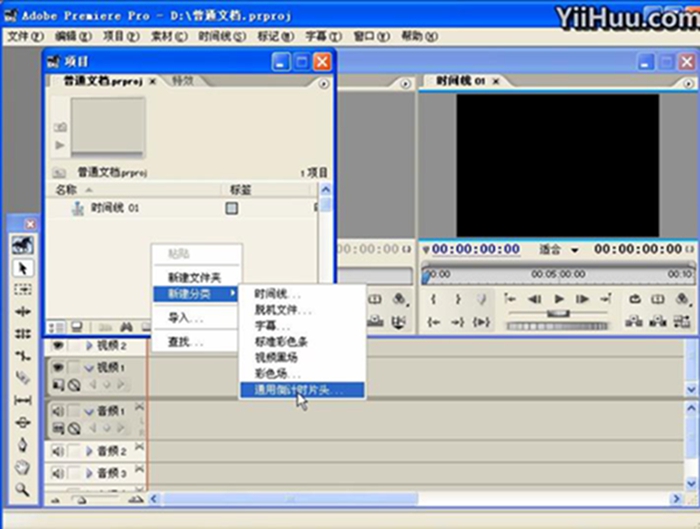
Task: Click the Safe Margins button in program monitor
Action: click(x=658, y=299)
